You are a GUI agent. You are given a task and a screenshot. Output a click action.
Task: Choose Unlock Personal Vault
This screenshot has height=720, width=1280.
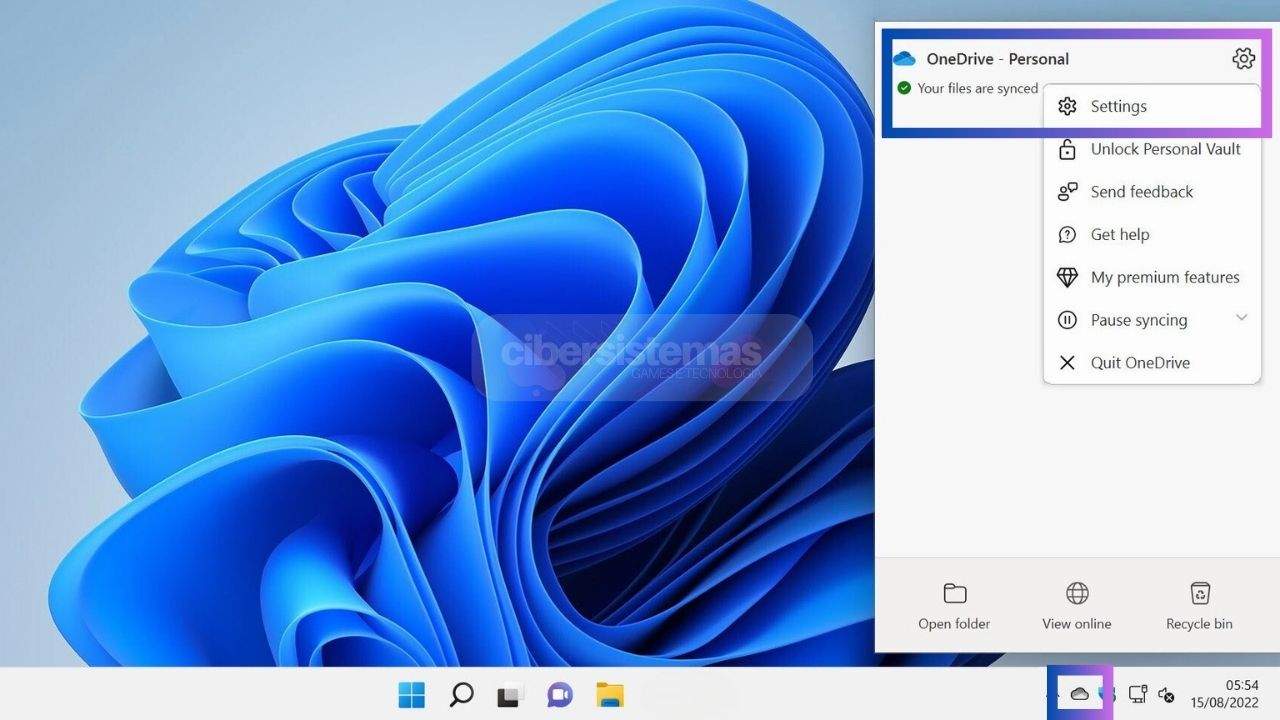click(x=1151, y=149)
